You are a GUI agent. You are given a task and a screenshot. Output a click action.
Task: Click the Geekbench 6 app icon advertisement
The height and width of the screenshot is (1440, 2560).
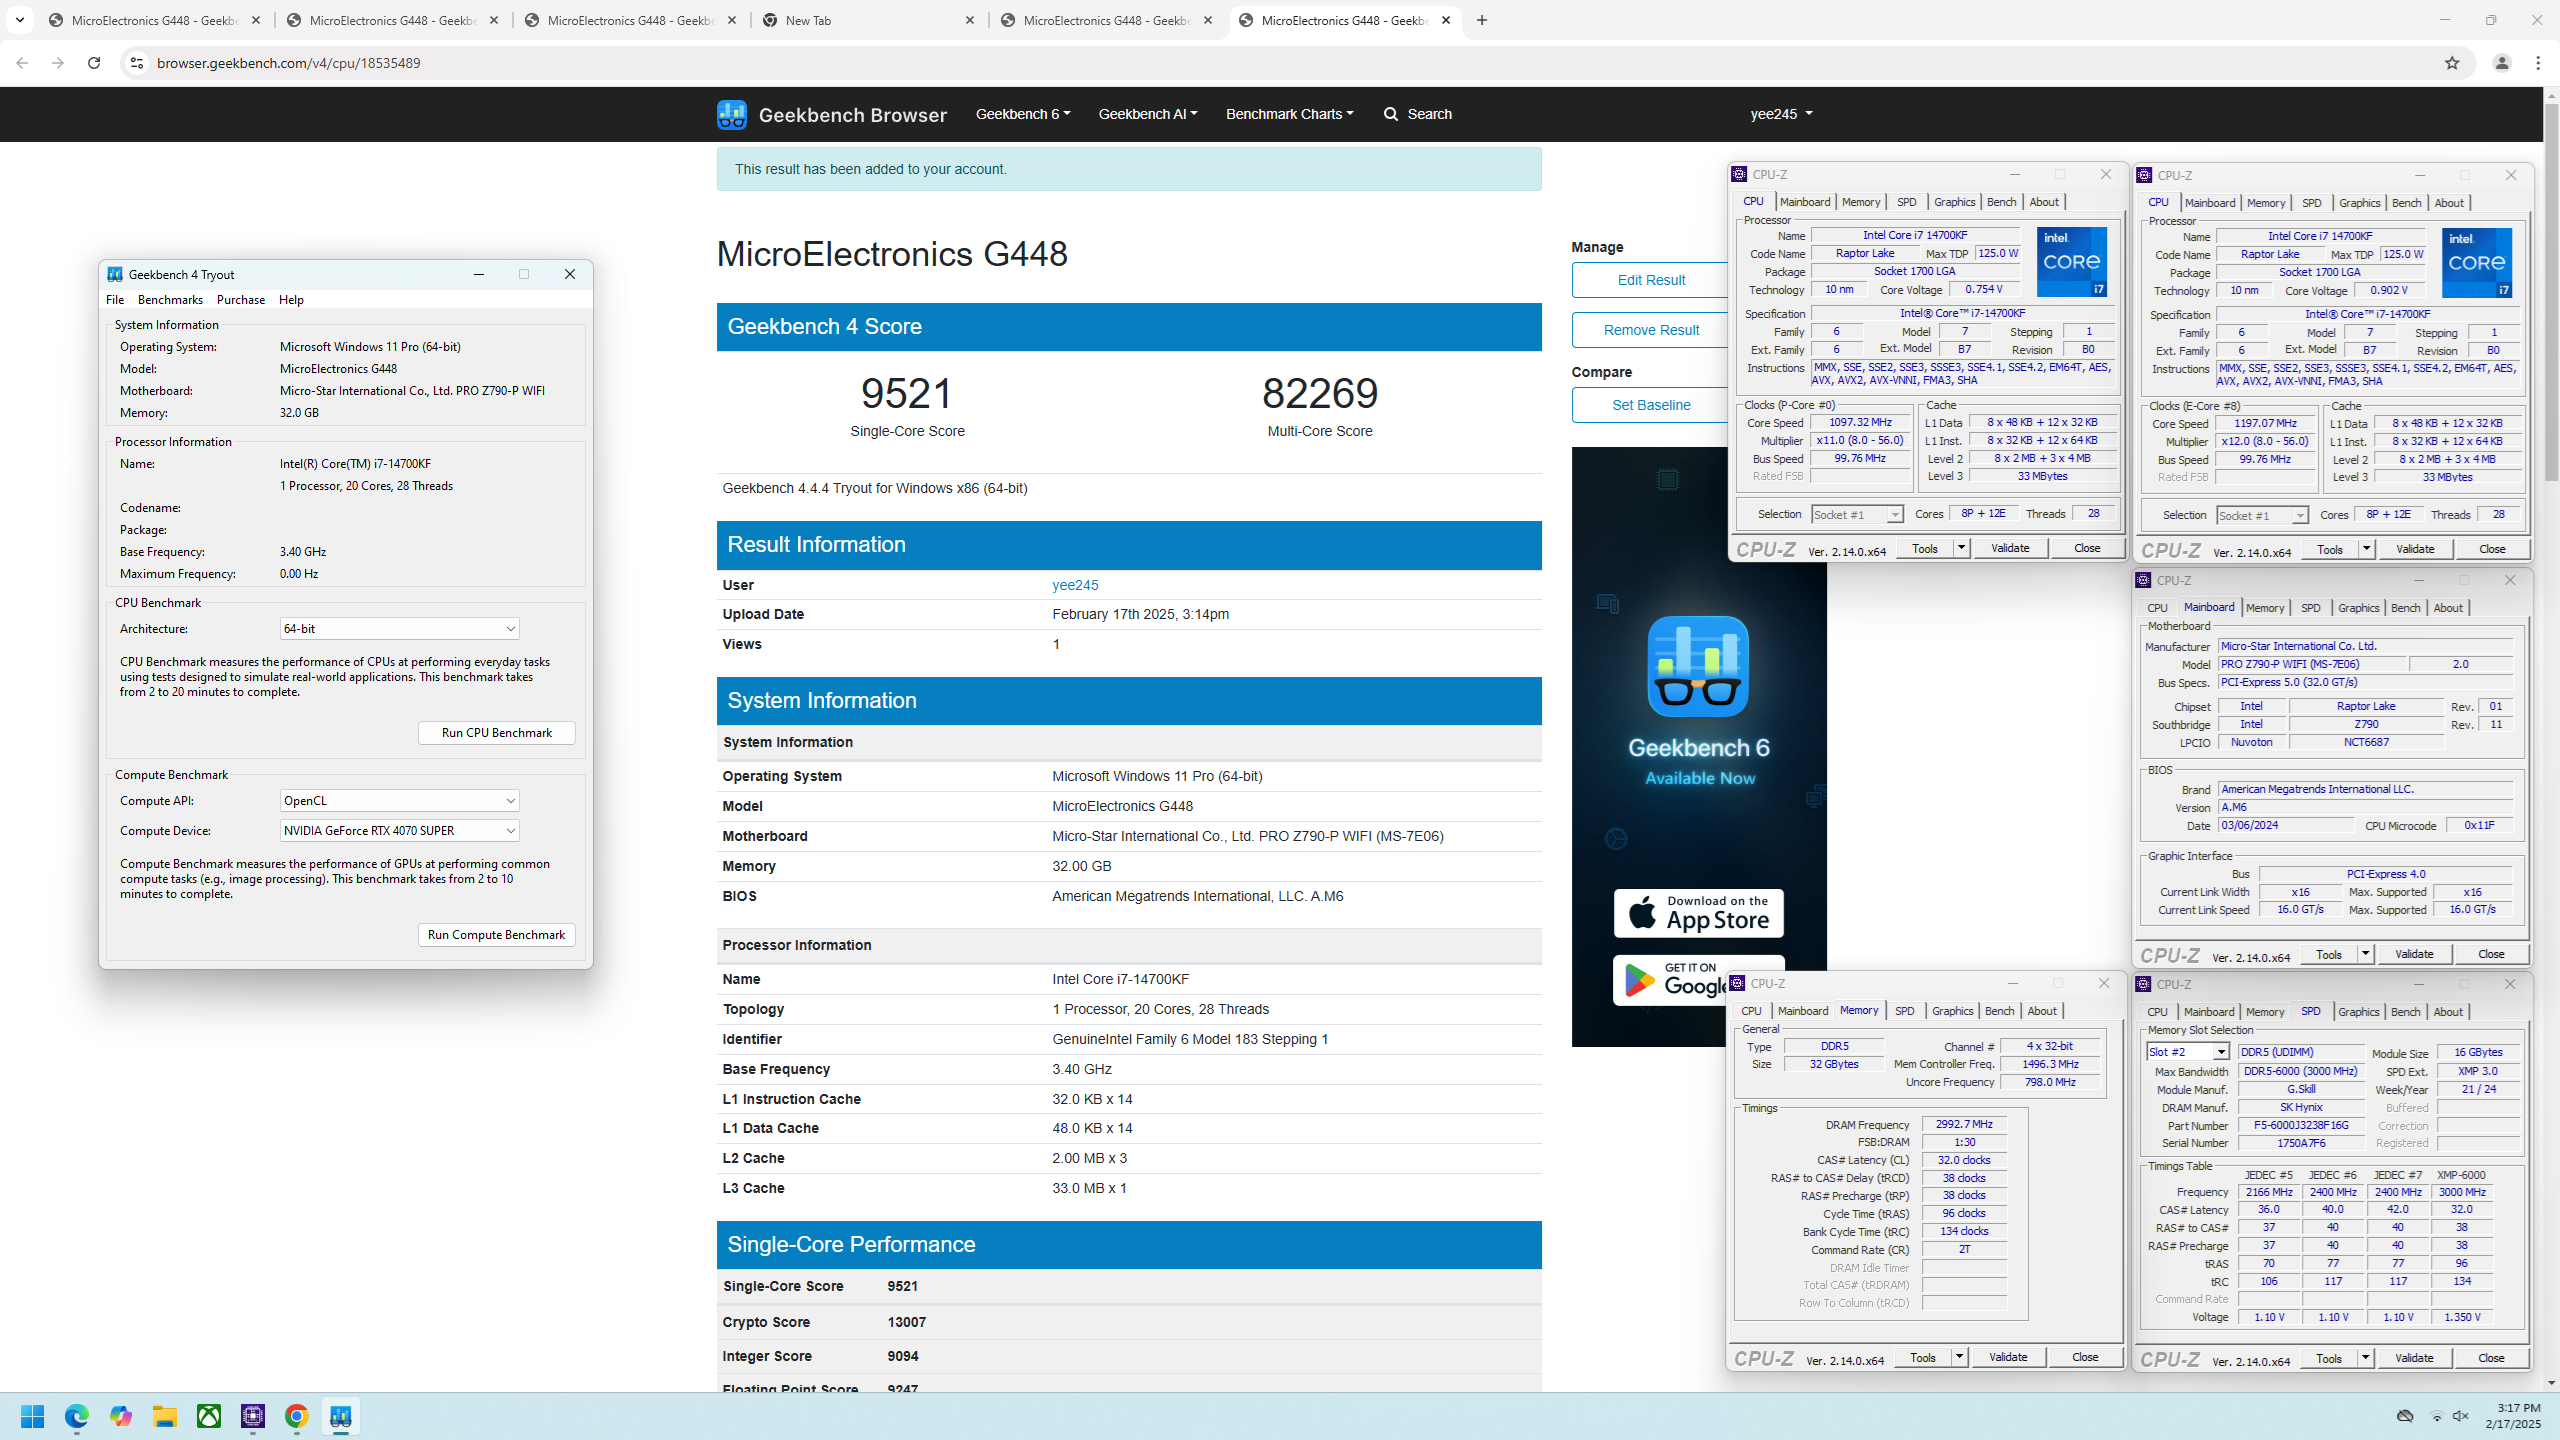click(1698, 666)
